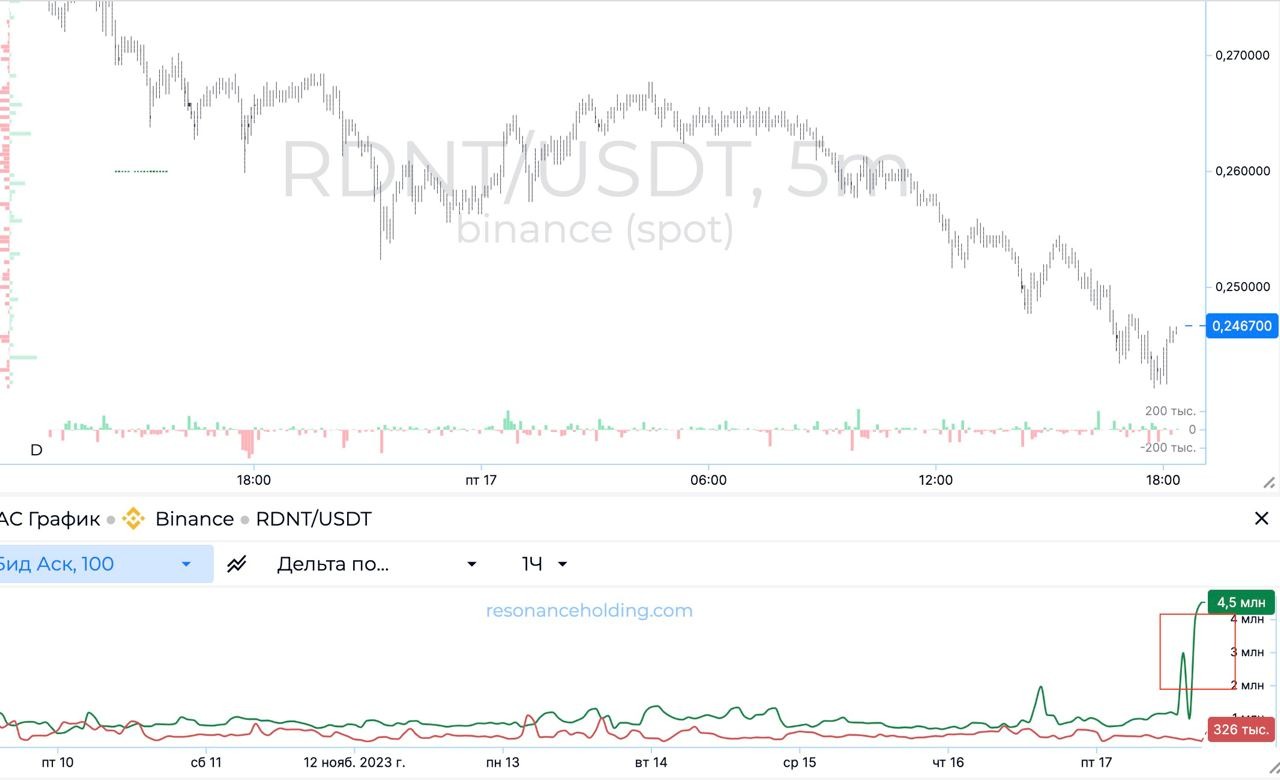Click the green 4,5 млн value label
This screenshot has width=1280, height=780.
tap(1241, 602)
